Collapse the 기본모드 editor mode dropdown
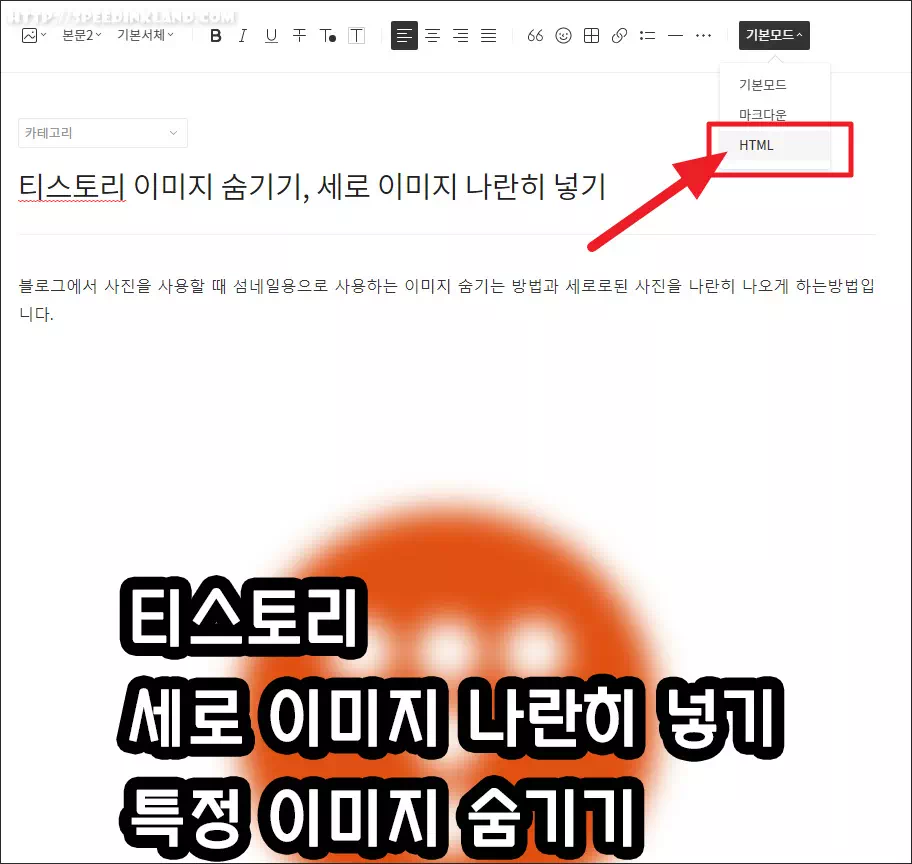Screen dimensions: 912x864 coord(774,35)
